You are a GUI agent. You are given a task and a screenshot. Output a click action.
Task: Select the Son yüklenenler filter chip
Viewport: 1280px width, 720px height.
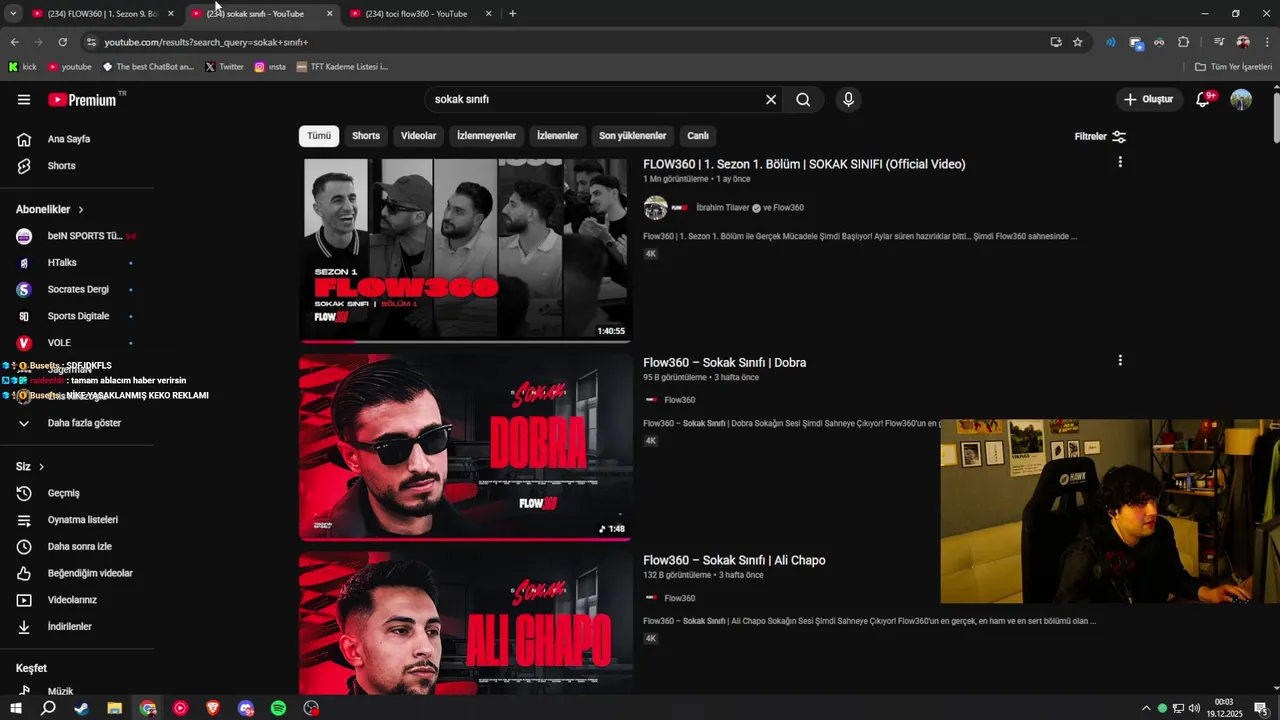[x=633, y=136]
